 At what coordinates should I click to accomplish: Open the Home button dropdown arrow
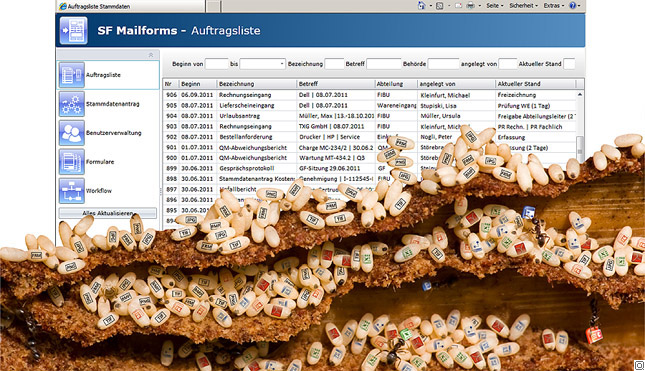(x=430, y=6)
